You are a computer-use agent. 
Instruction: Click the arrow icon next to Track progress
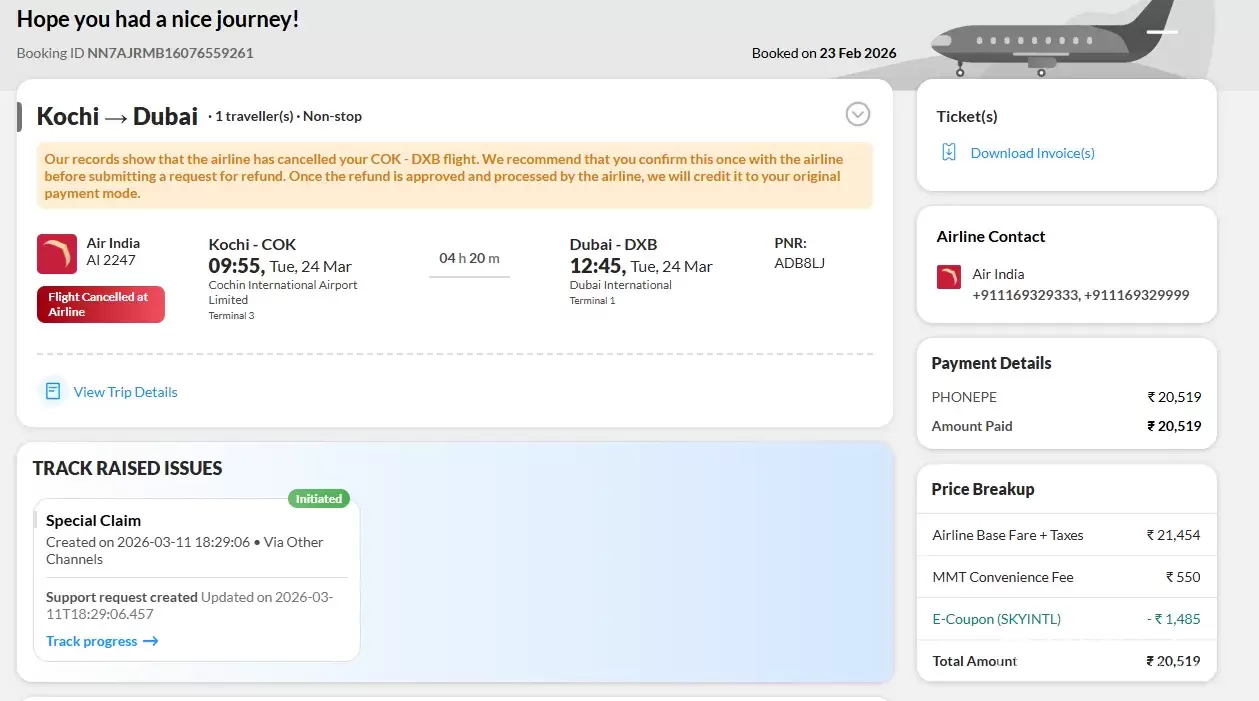pos(151,641)
